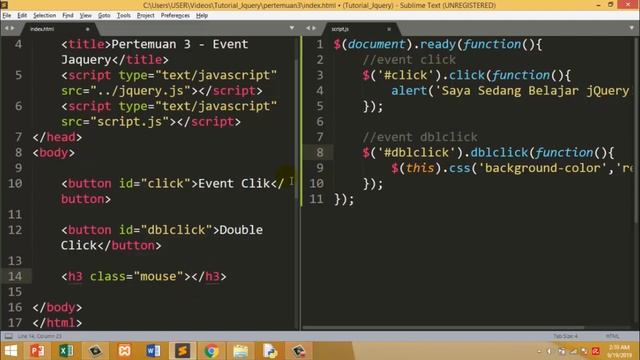This screenshot has width=640, height=360.
Task: Open the File menu
Action: click(x=7, y=16)
